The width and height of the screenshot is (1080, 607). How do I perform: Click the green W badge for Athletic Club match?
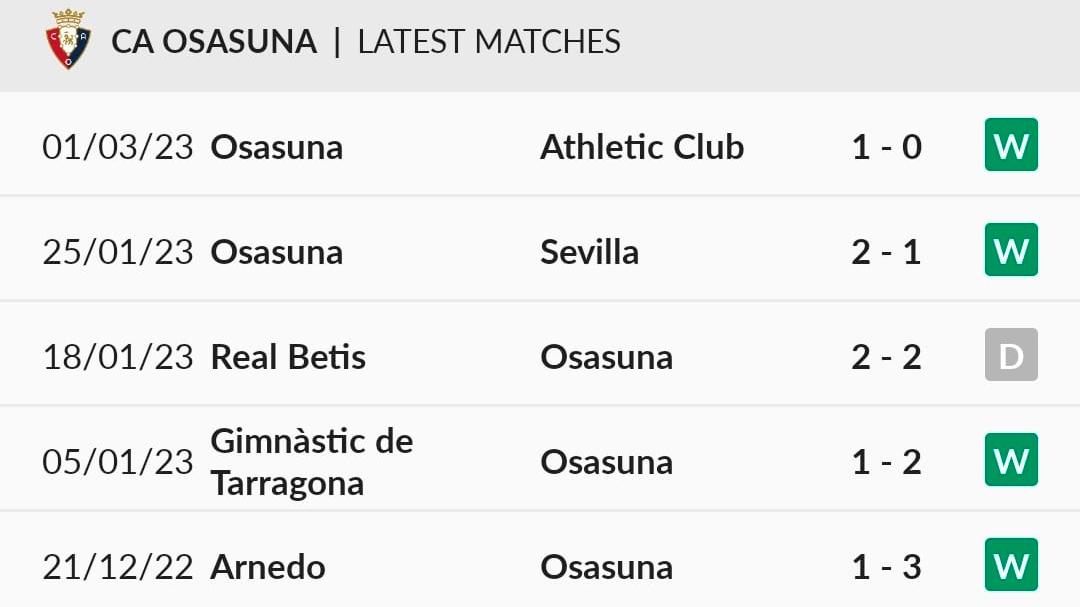(1011, 145)
